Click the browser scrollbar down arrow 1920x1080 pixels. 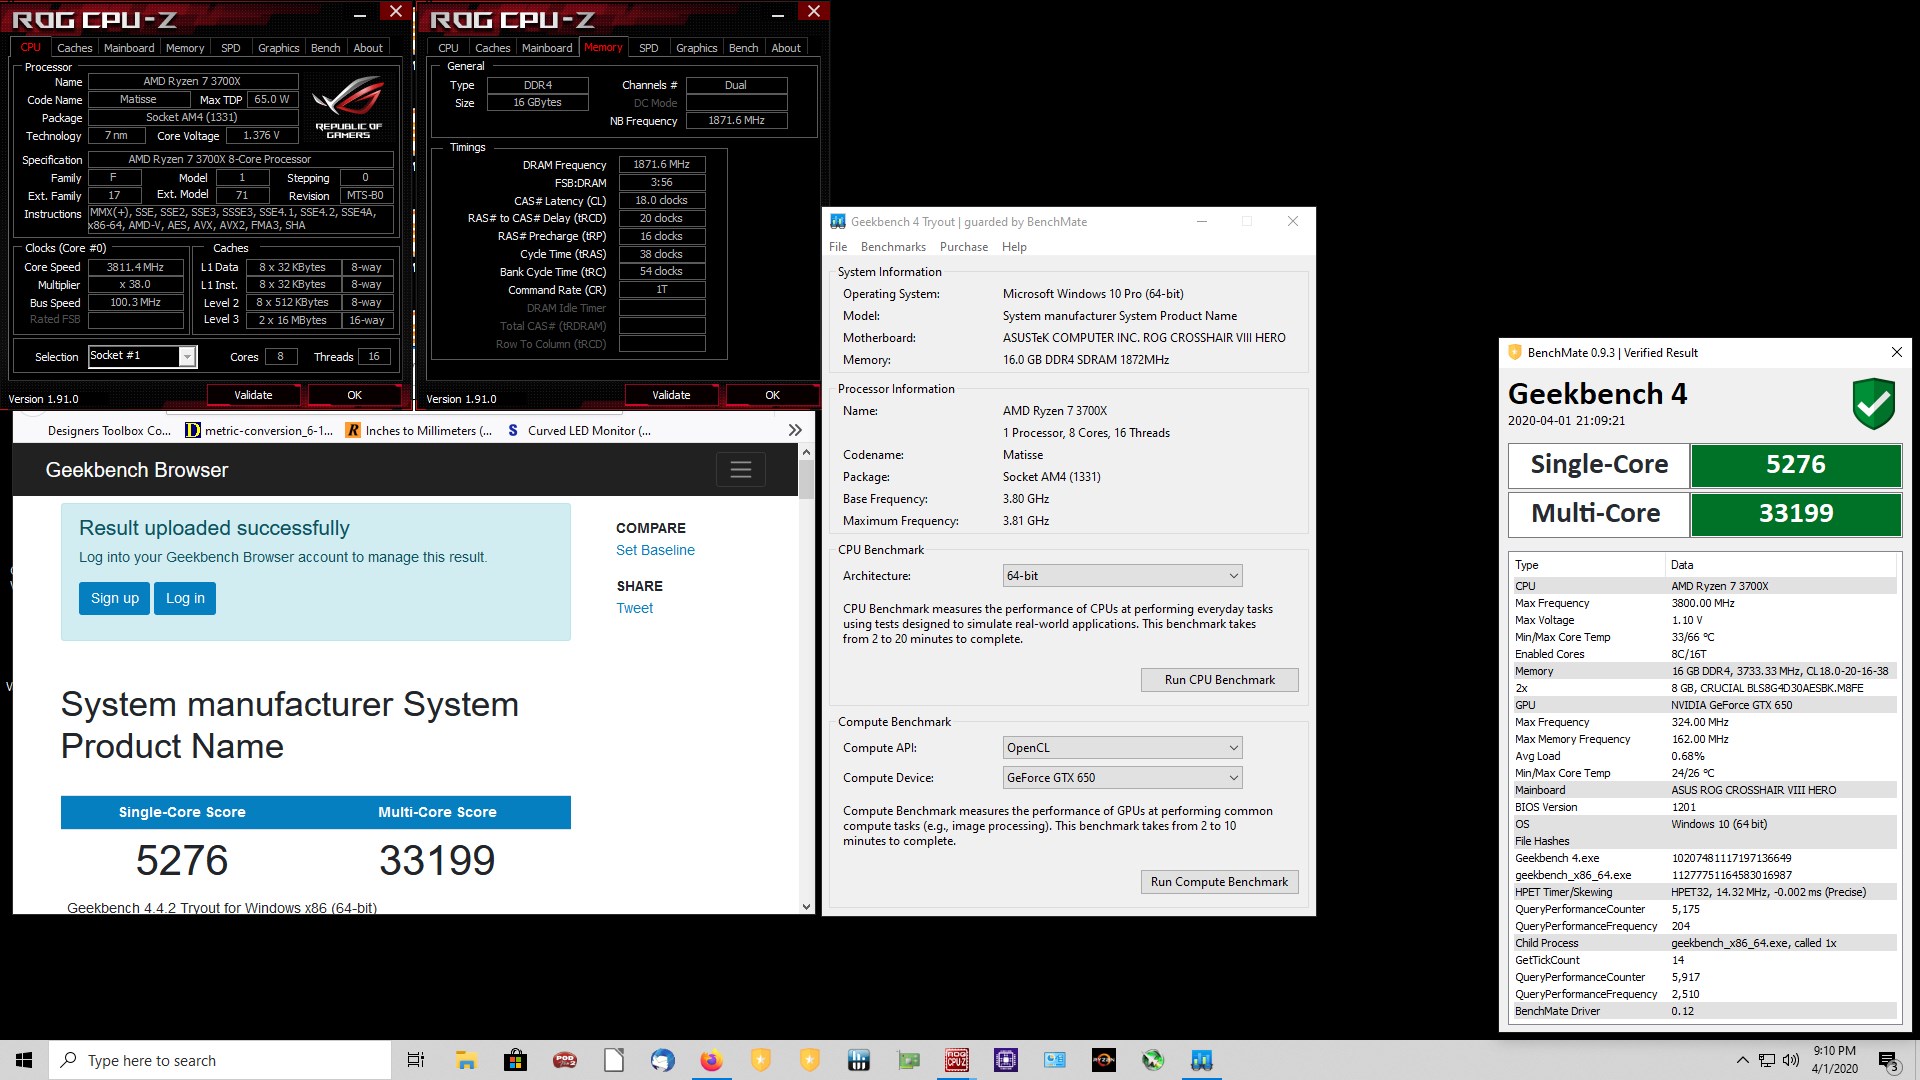[806, 907]
